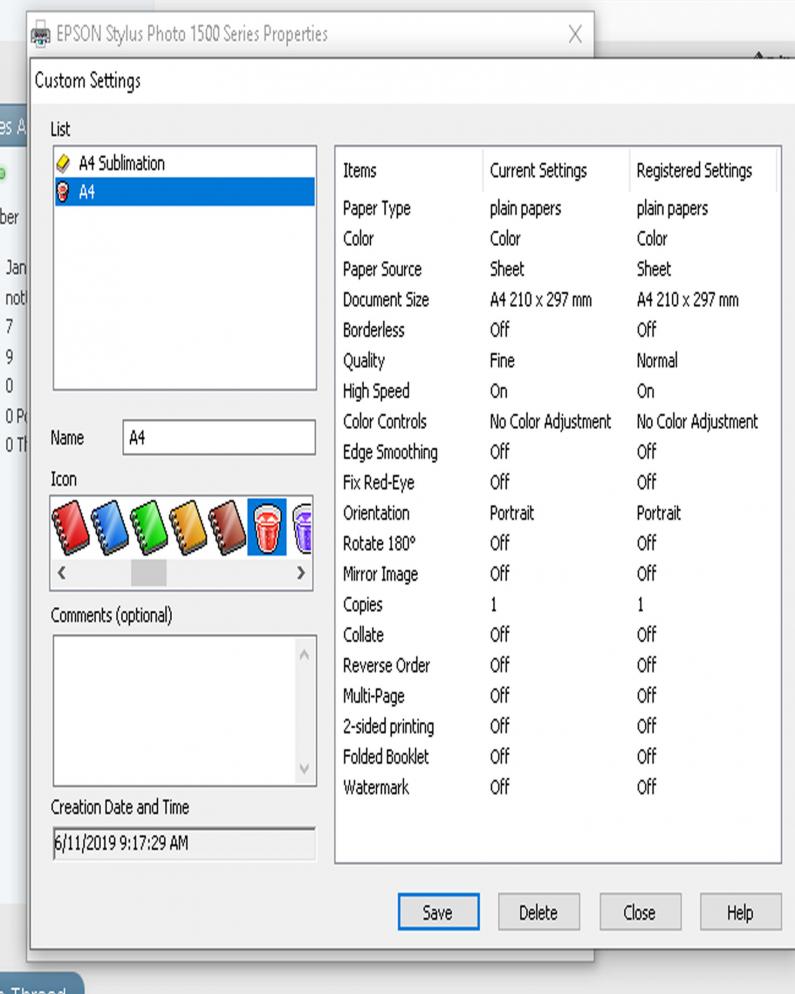This screenshot has height=994, width=795.
Task: Click the 2-sided printing row label
Action: (x=389, y=726)
